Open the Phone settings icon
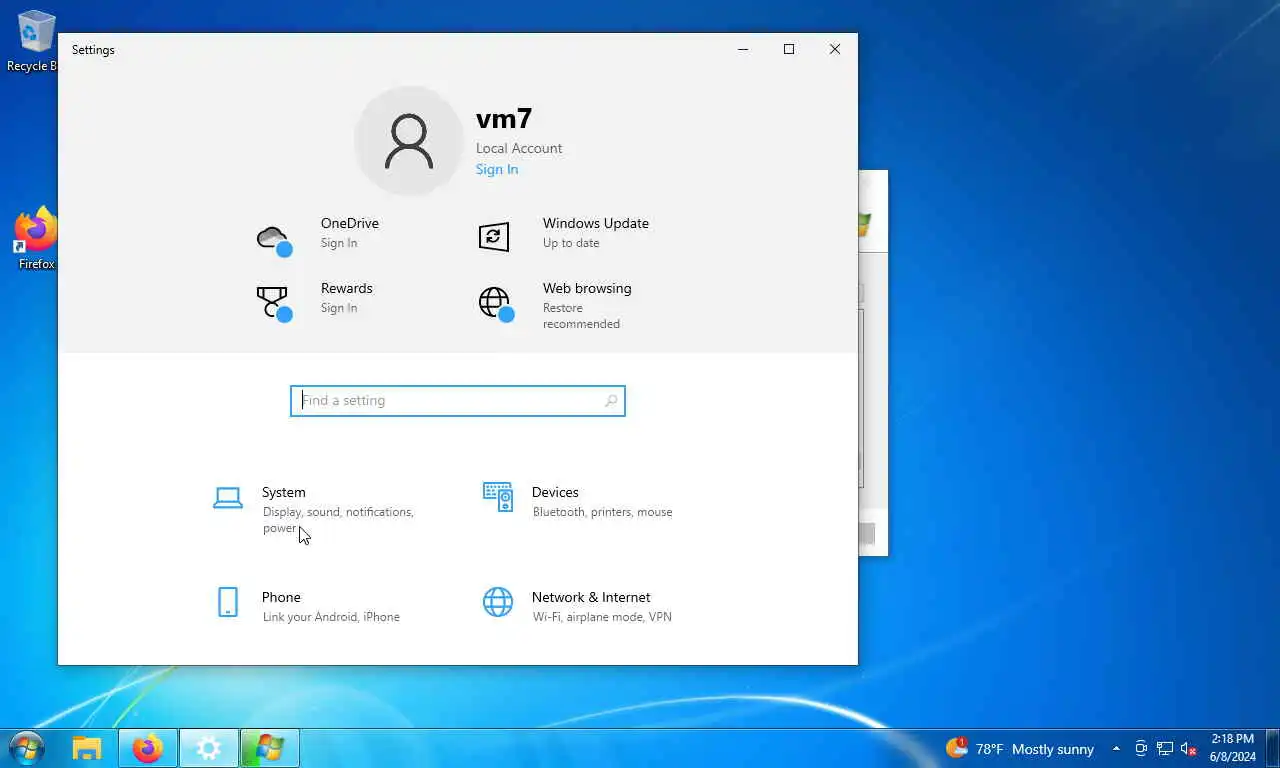The width and height of the screenshot is (1280, 768). (x=228, y=602)
